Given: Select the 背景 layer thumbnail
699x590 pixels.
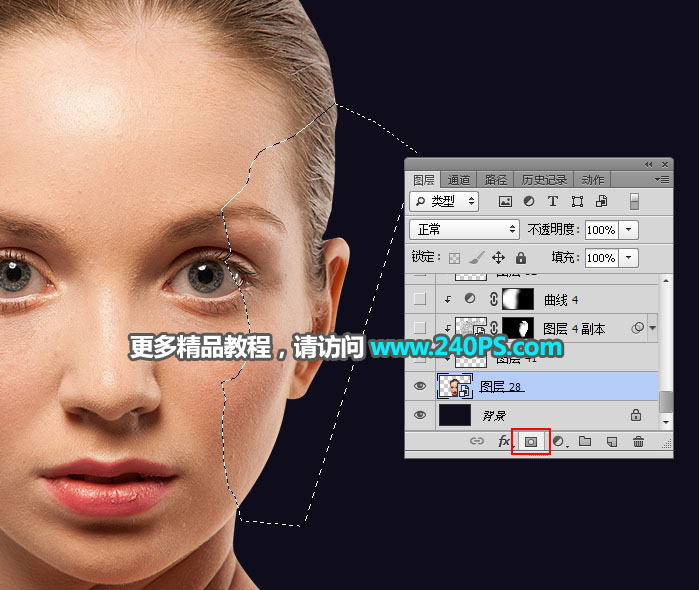Looking at the screenshot, I should point(455,415).
